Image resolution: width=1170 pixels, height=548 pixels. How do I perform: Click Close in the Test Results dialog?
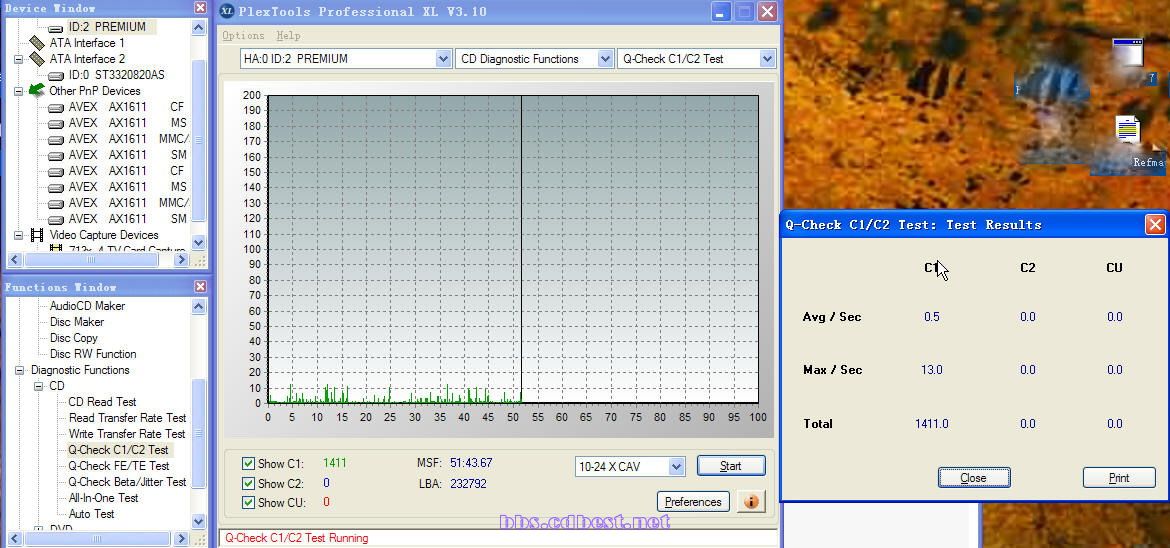click(974, 478)
